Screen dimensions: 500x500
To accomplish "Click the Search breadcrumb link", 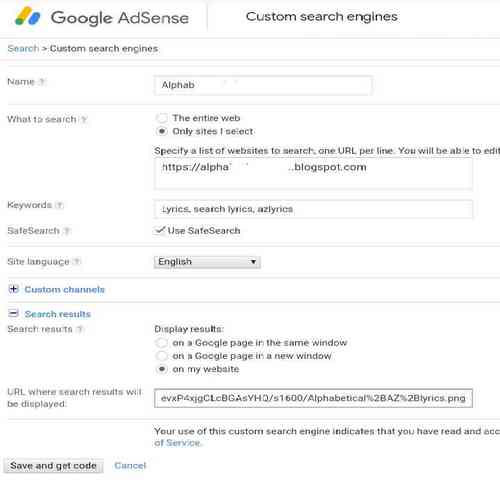I will [23, 49].
